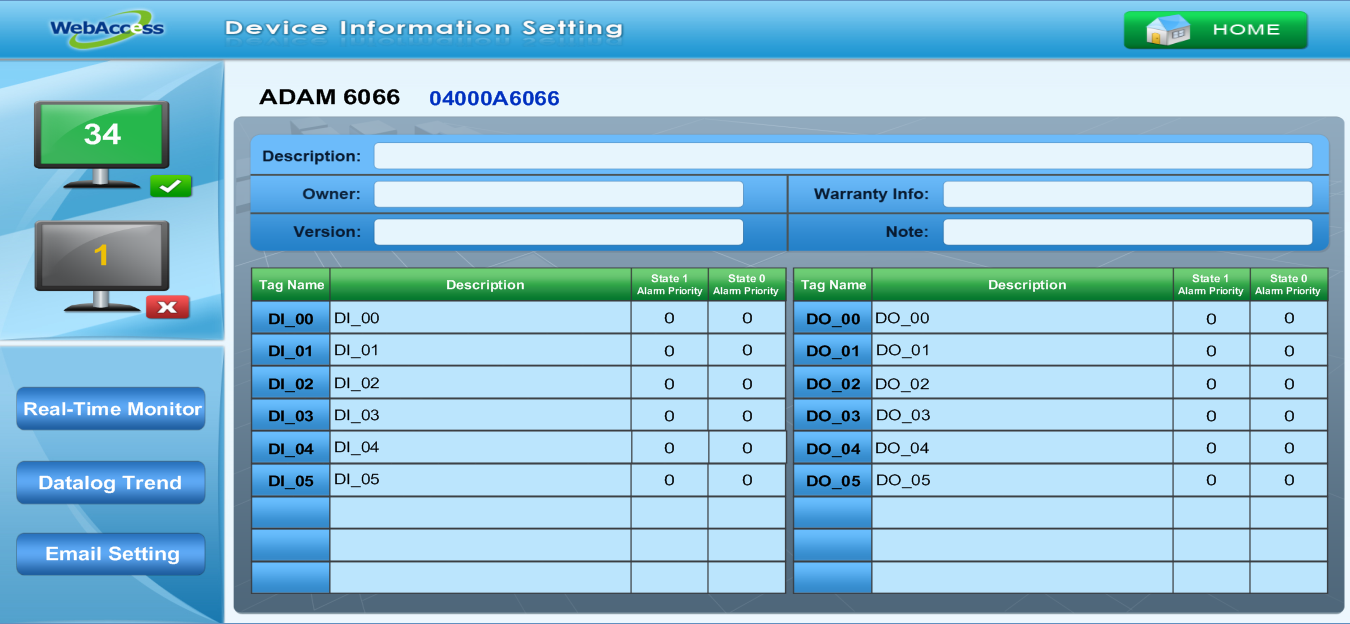Edit the description field of DI_03

[x=481, y=416]
